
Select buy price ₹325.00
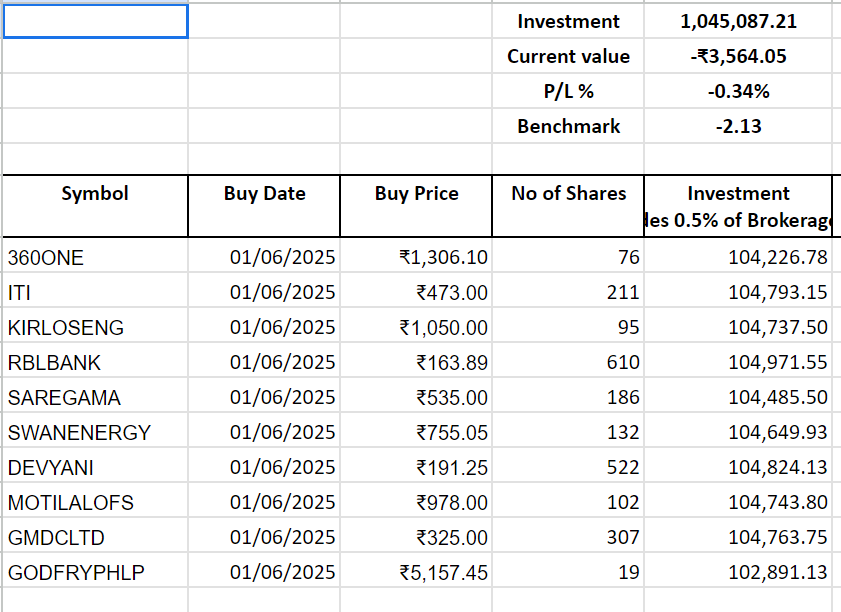click(x=416, y=537)
